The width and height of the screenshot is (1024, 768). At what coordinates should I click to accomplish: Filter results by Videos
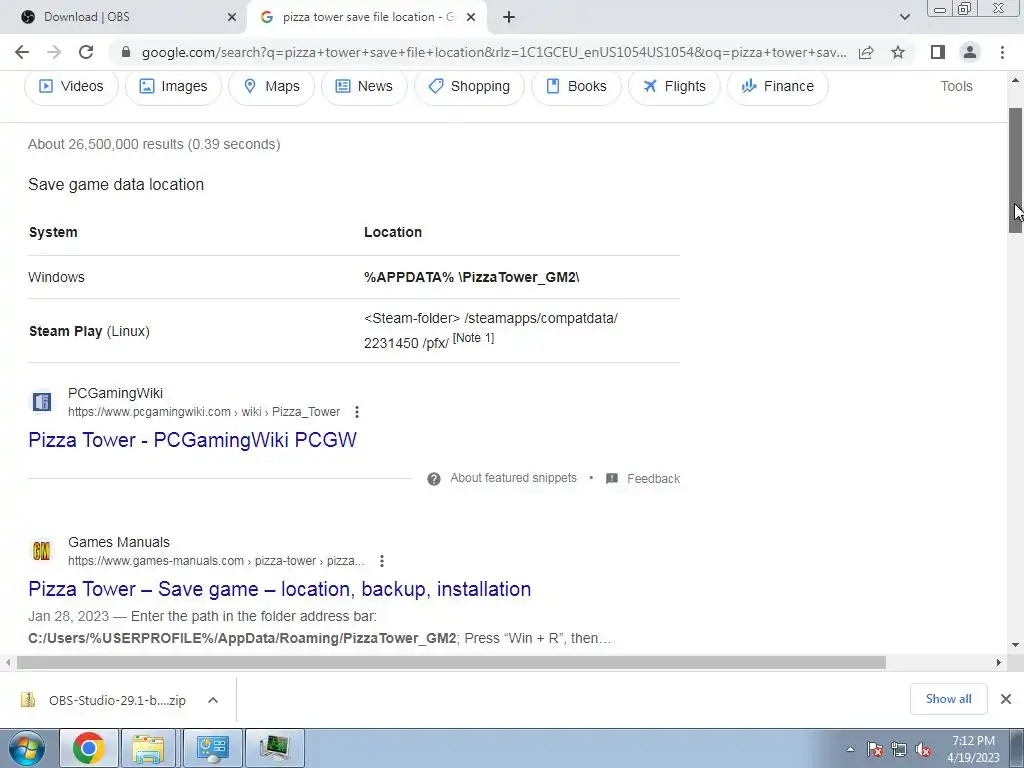pos(71,86)
